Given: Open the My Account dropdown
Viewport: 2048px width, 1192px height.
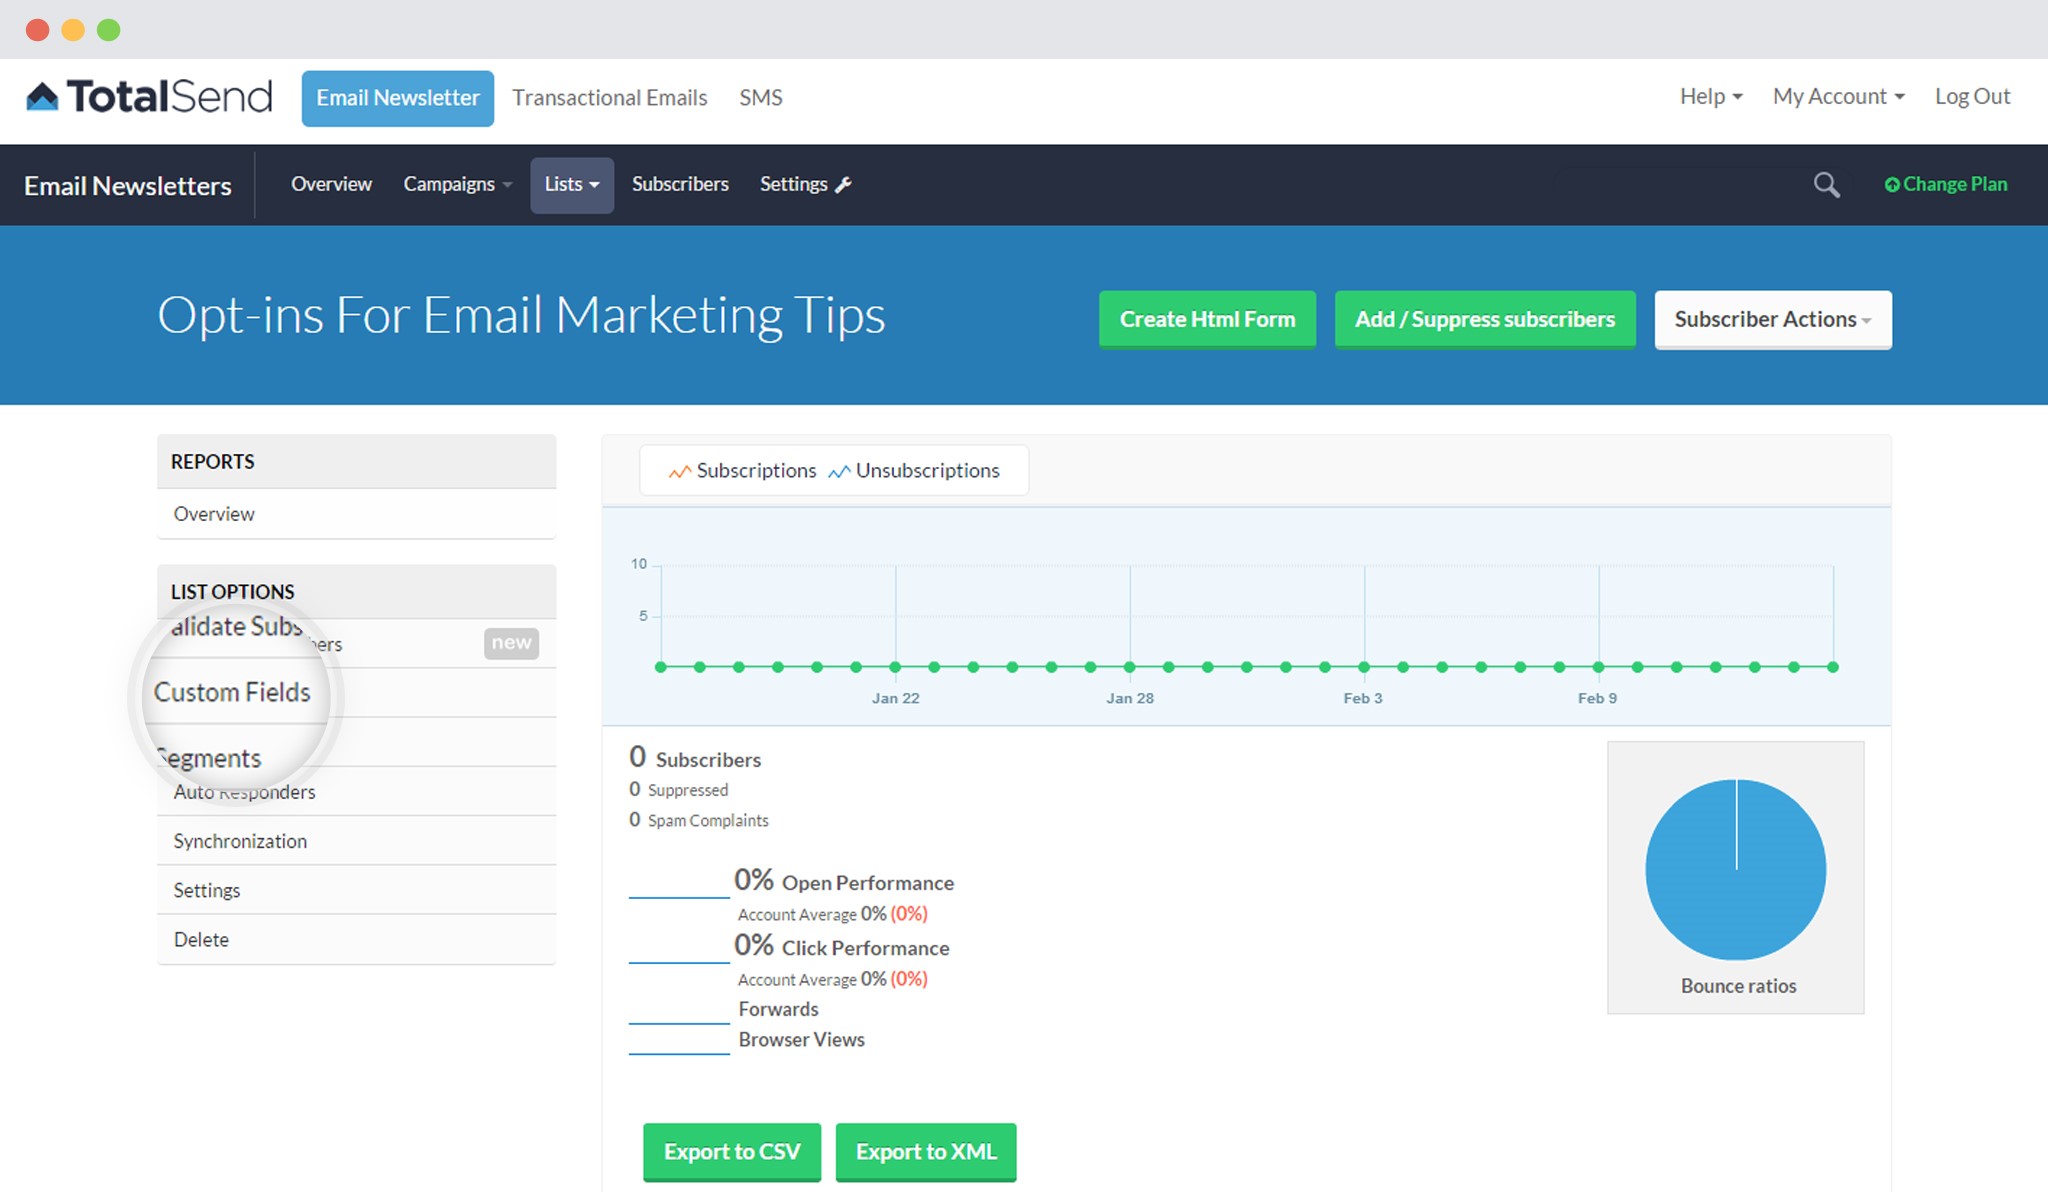Looking at the screenshot, I should [1838, 96].
